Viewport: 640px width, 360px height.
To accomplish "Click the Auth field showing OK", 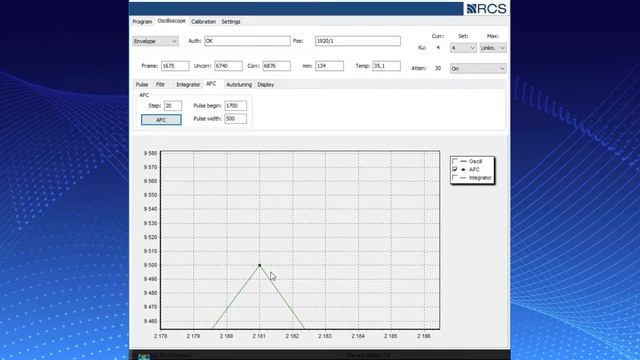I will 247,41.
